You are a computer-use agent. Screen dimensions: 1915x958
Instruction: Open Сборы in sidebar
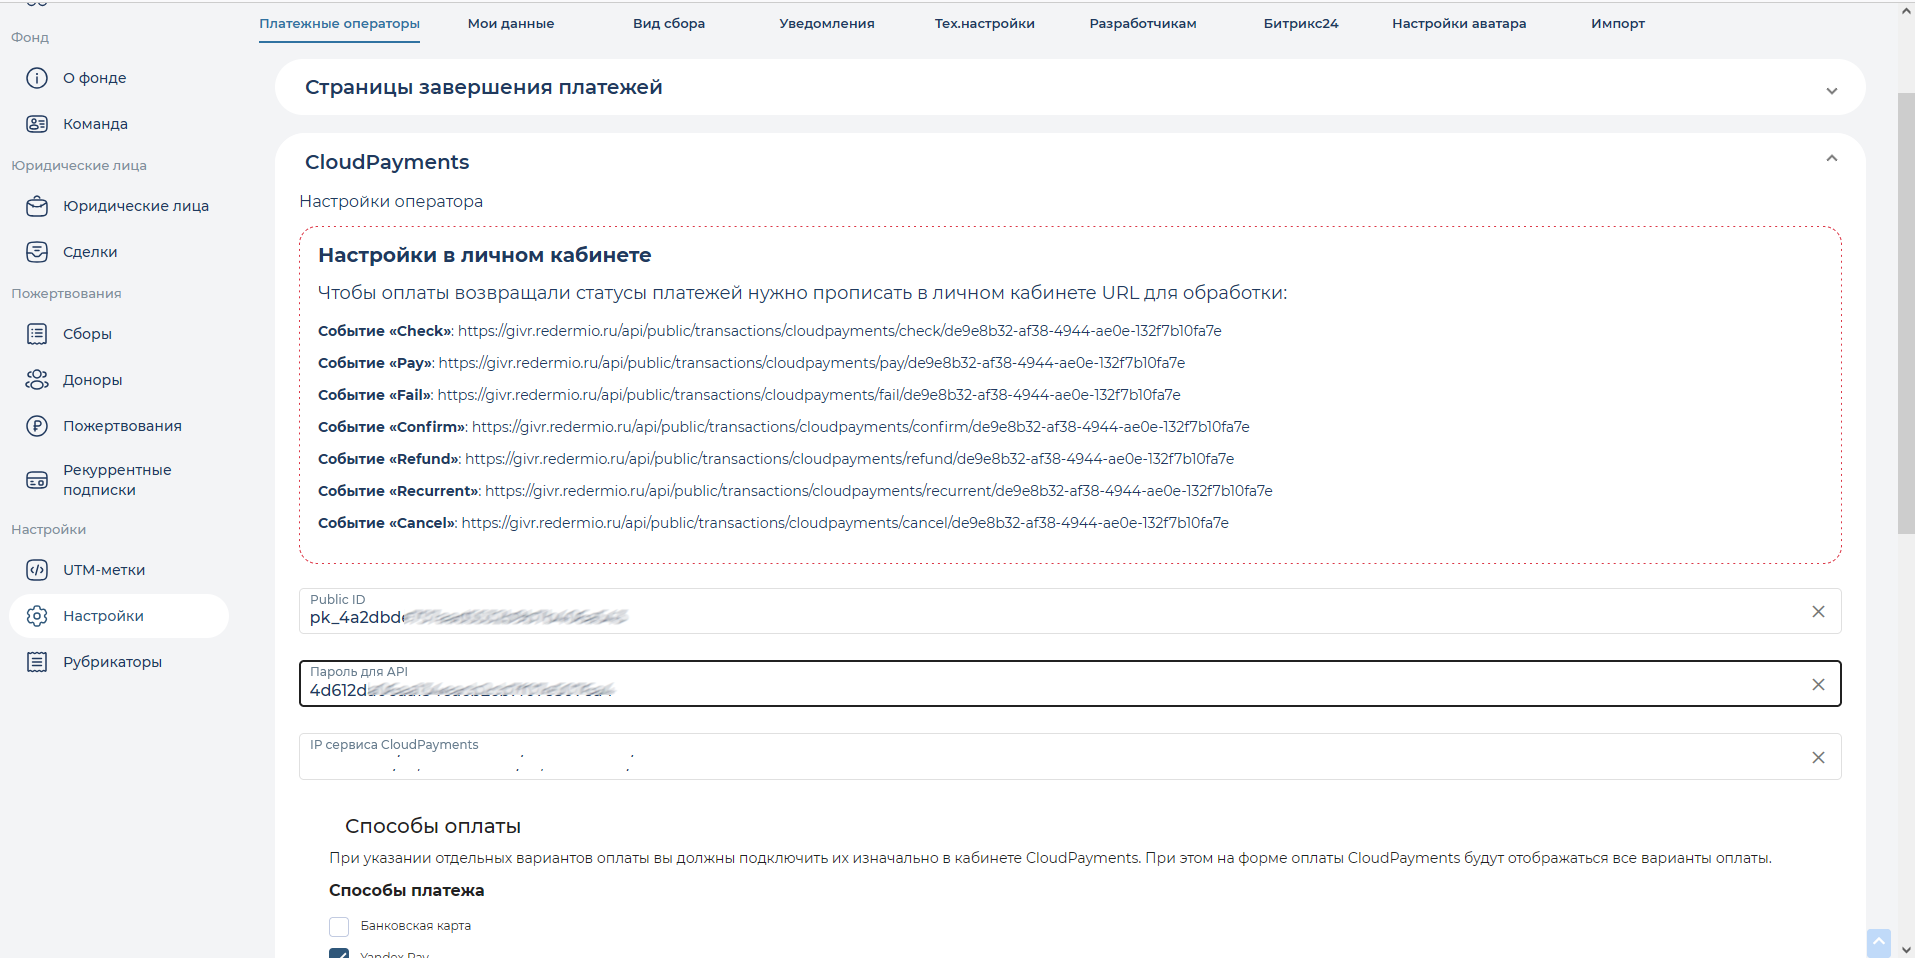(87, 334)
